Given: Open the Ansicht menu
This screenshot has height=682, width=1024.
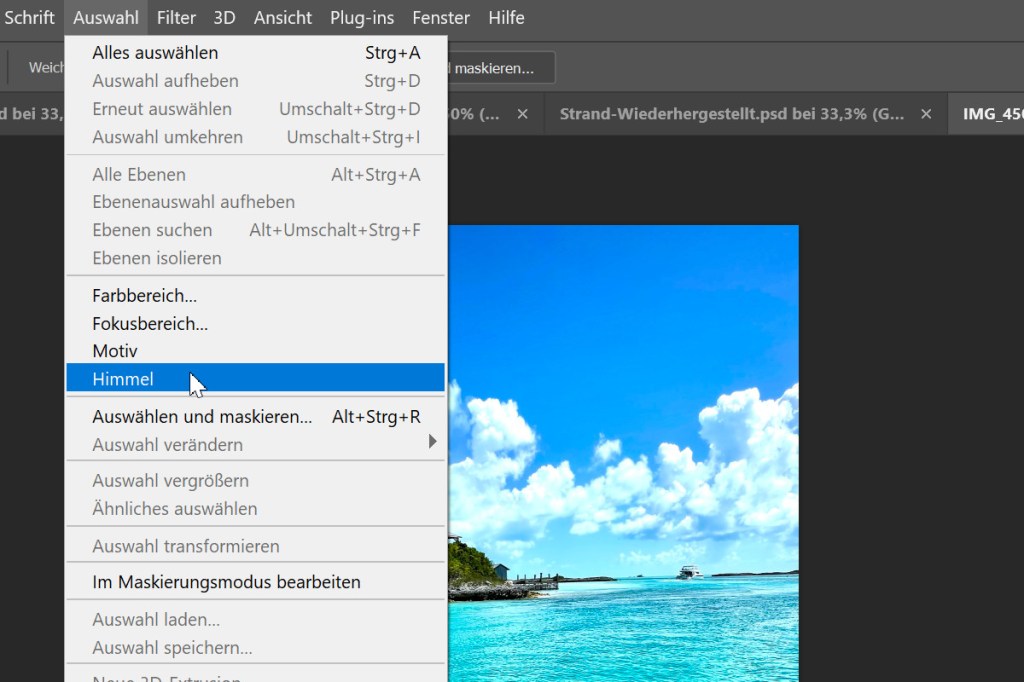Looking at the screenshot, I should tap(283, 18).
